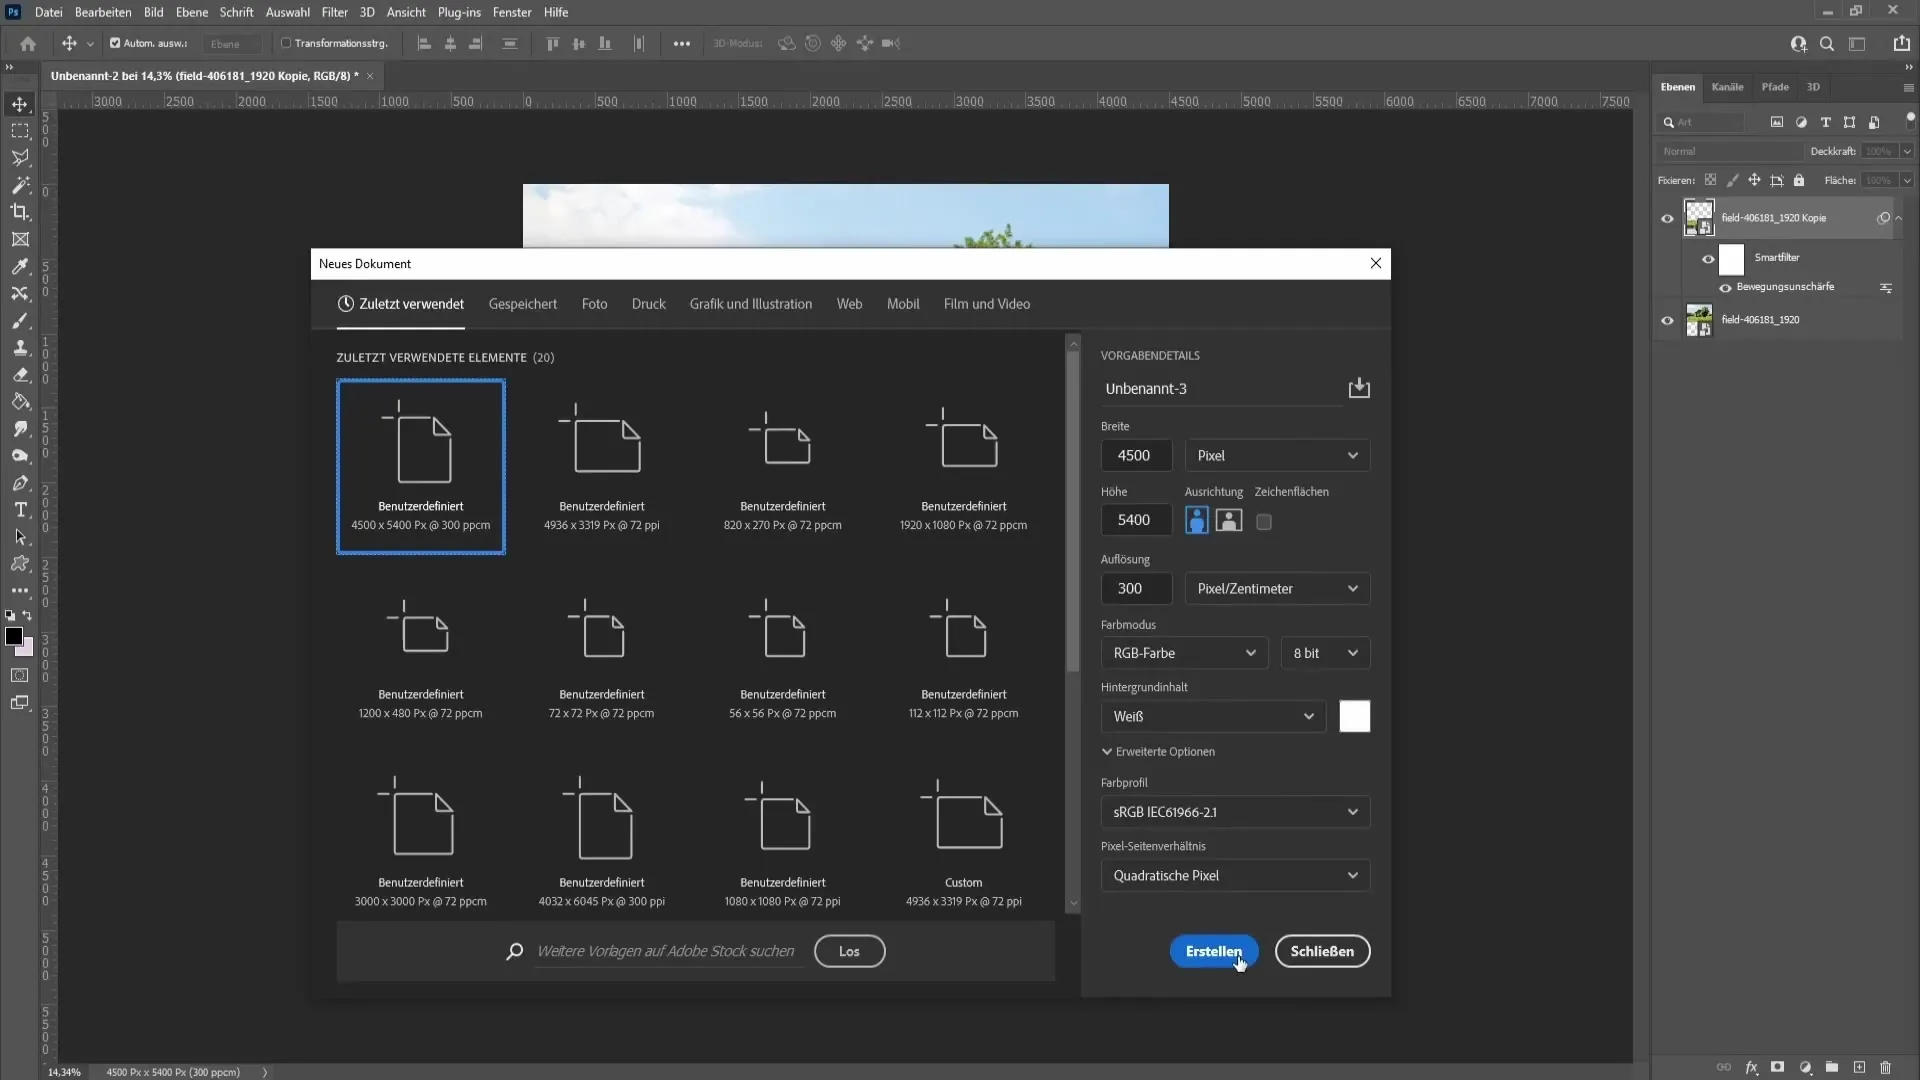
Task: Click the Los search button
Action: [849, 951]
